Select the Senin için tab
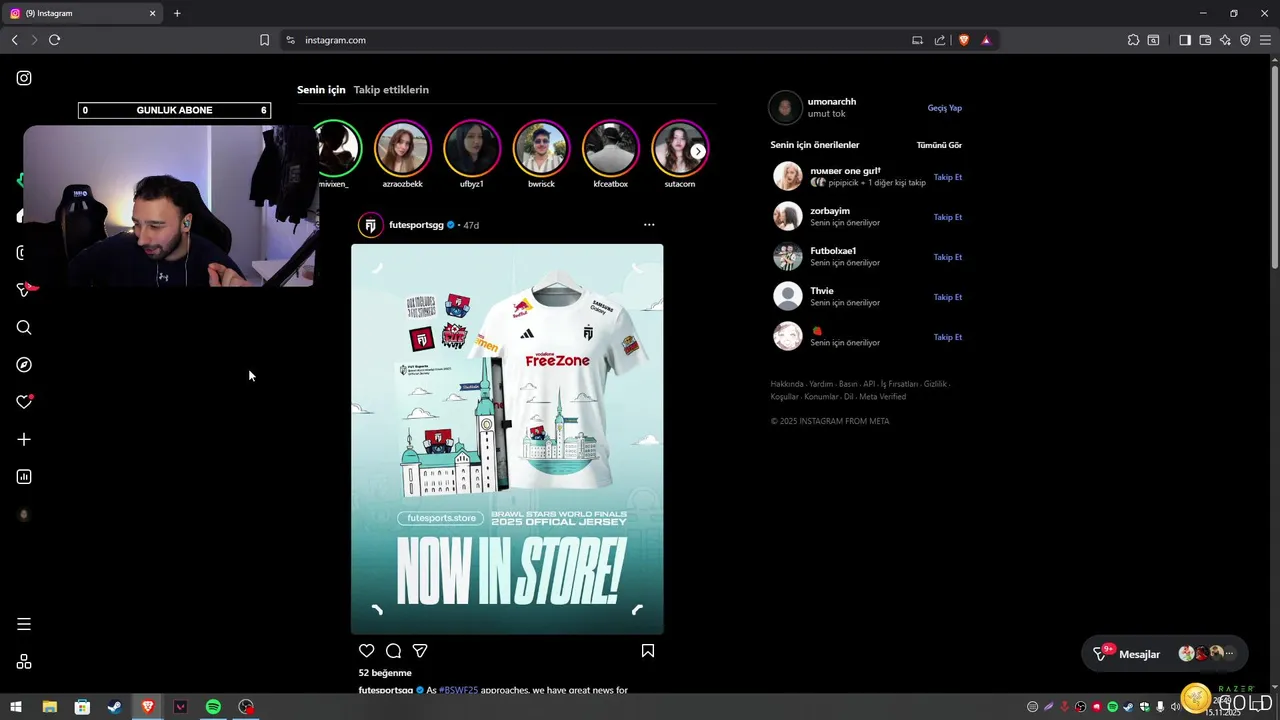 tap(321, 90)
